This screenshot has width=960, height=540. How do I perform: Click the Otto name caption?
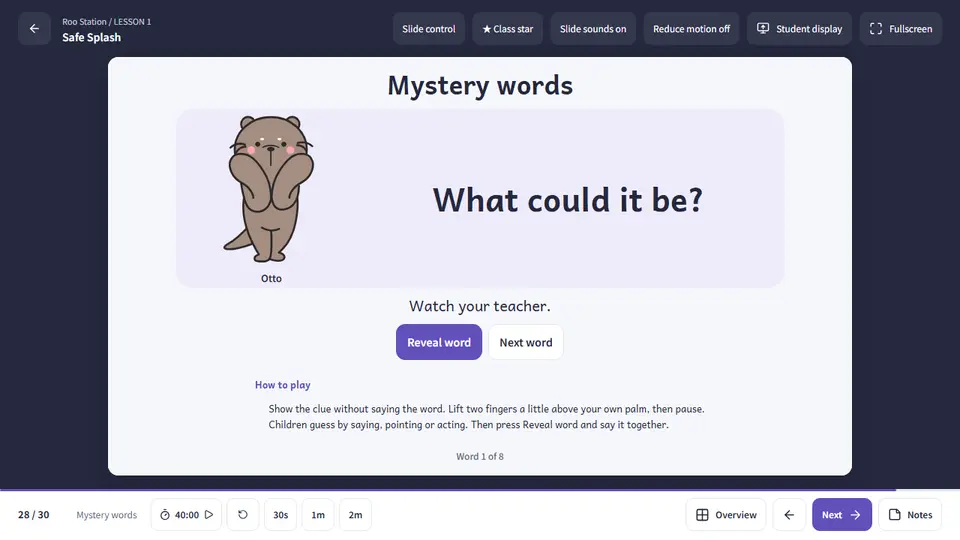271,279
